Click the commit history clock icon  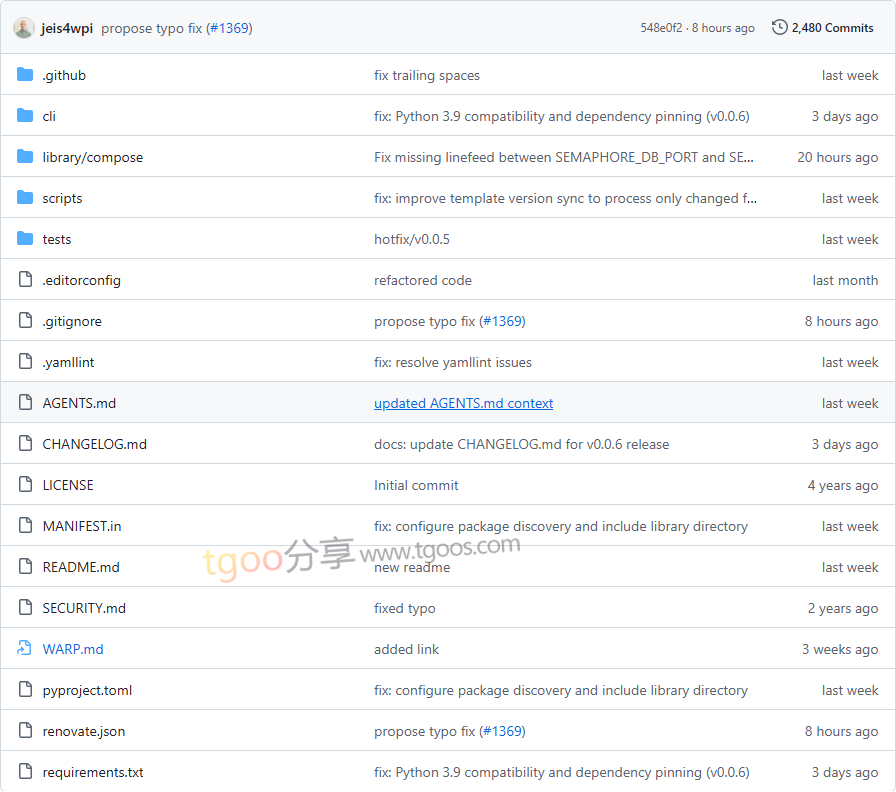(x=780, y=28)
